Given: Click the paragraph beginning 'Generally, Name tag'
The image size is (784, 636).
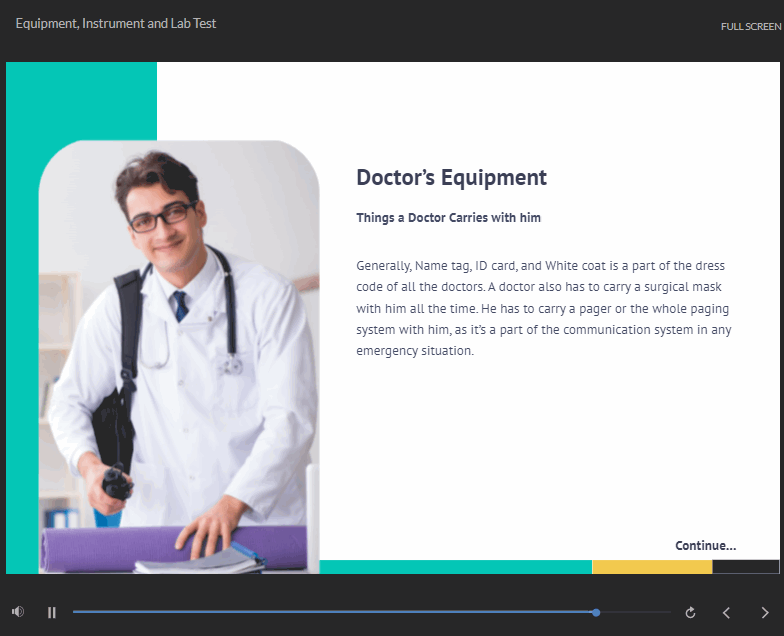Looking at the screenshot, I should (x=544, y=308).
